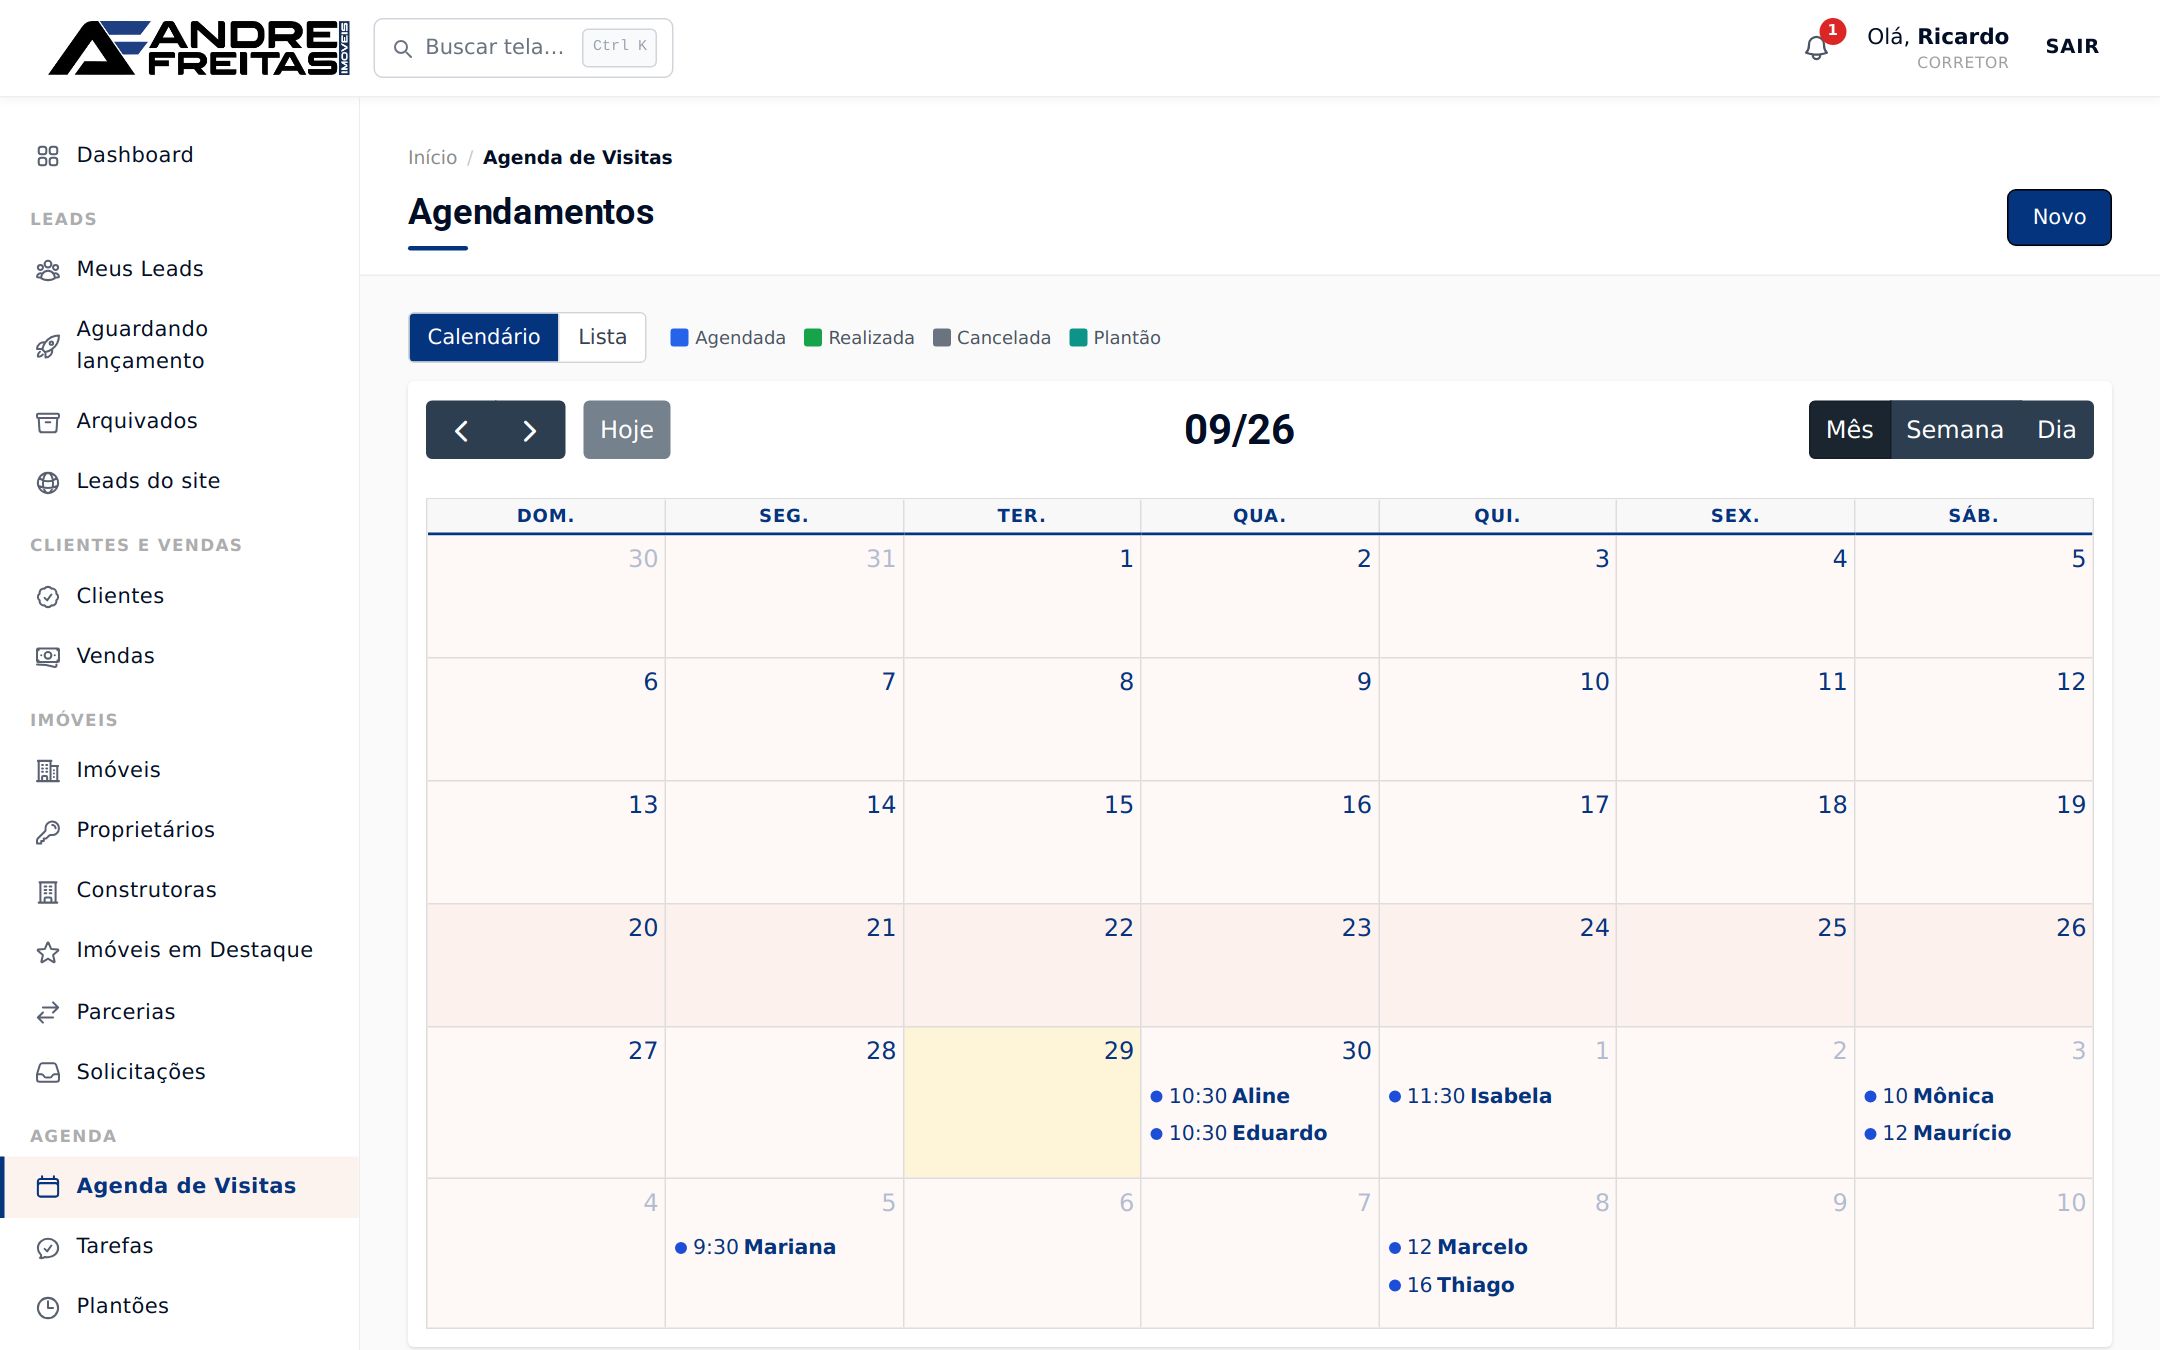Click the Meus Leads people icon
This screenshot has width=2160, height=1350.
[48, 270]
